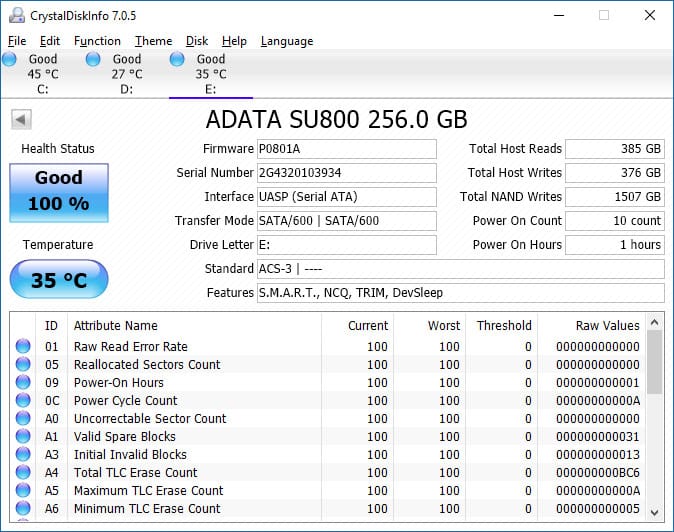Screen dimensions: 674x532
Task: Switch to C: disk tab showing 45 °C
Action: point(43,73)
